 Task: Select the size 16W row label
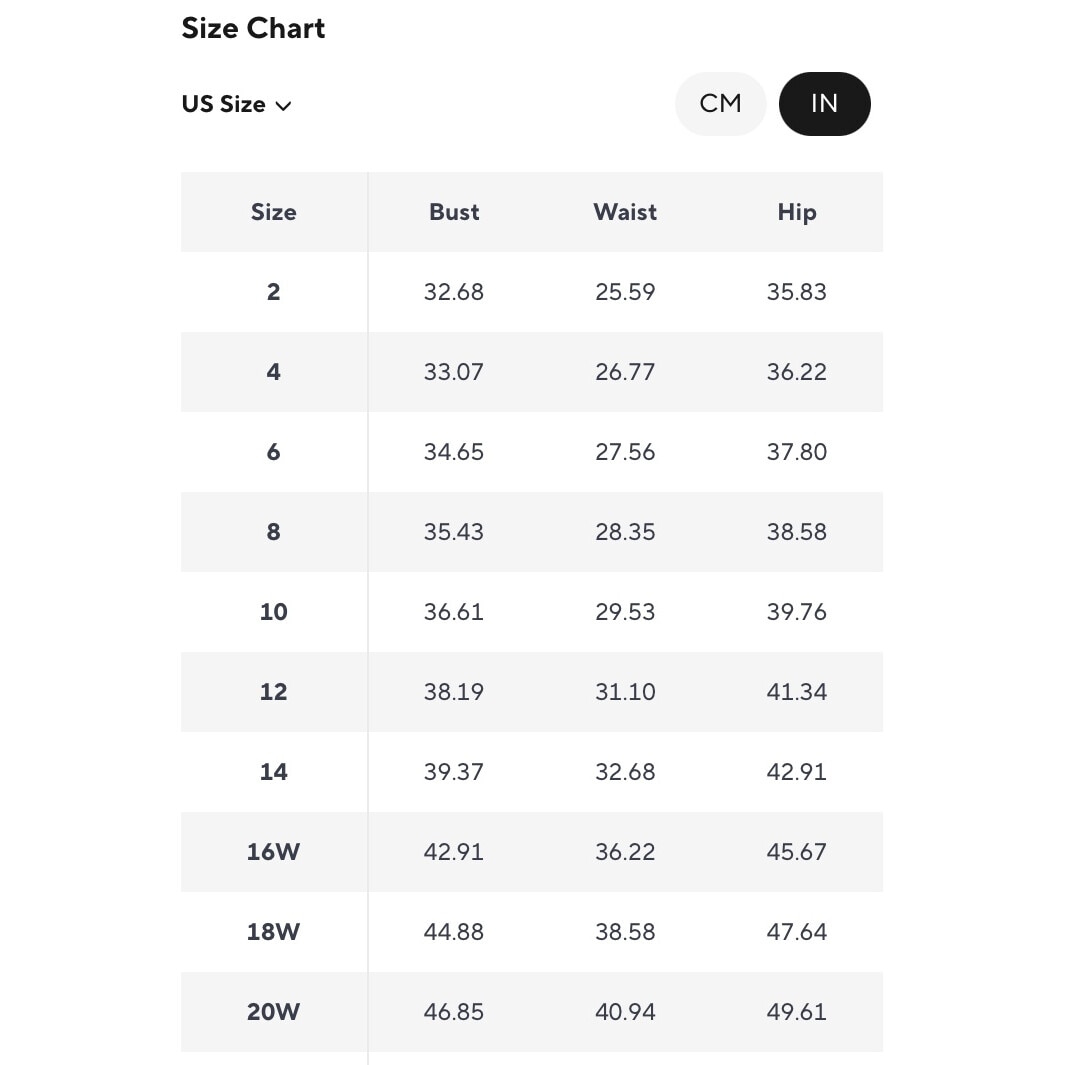point(273,852)
